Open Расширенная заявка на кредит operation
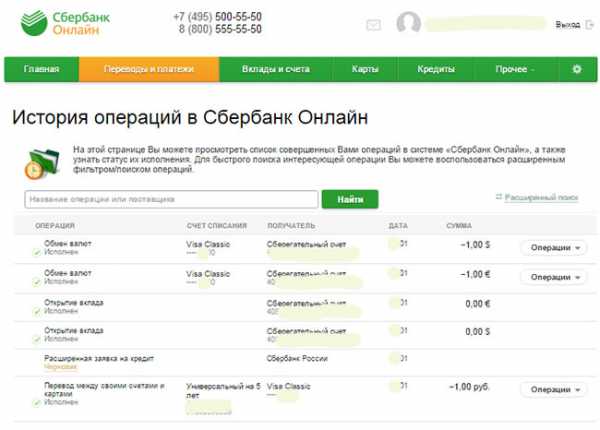 click(99, 359)
